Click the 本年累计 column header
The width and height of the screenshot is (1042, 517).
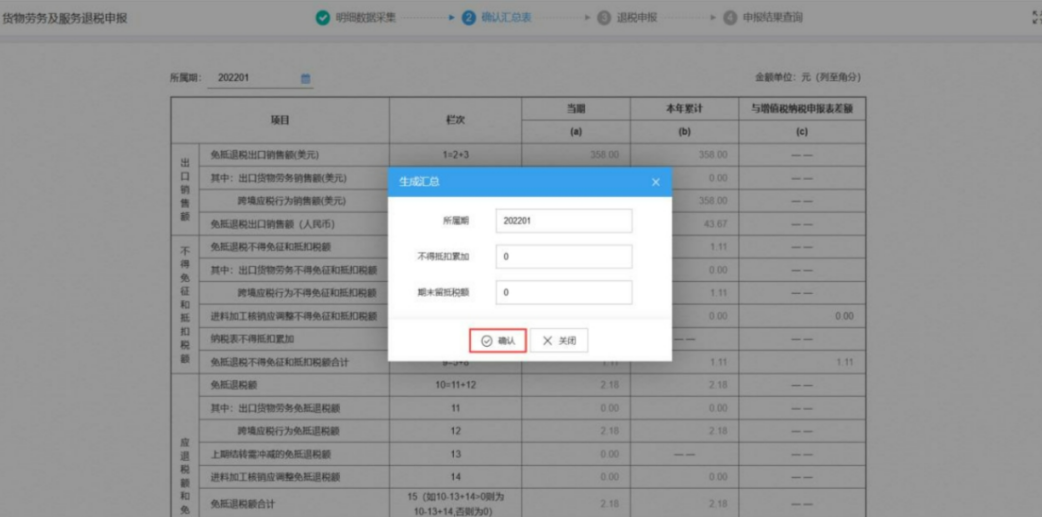point(684,109)
